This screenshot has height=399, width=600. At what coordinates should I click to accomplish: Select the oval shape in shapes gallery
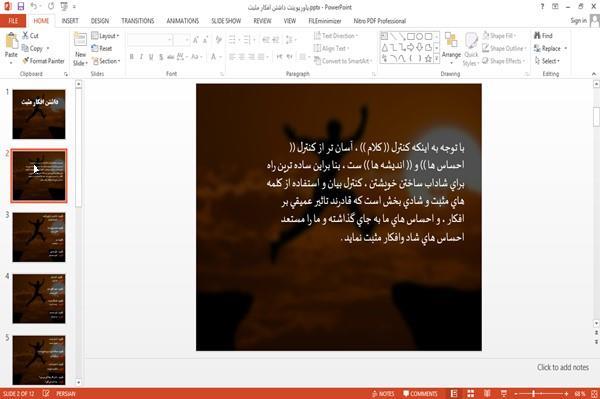(419, 36)
